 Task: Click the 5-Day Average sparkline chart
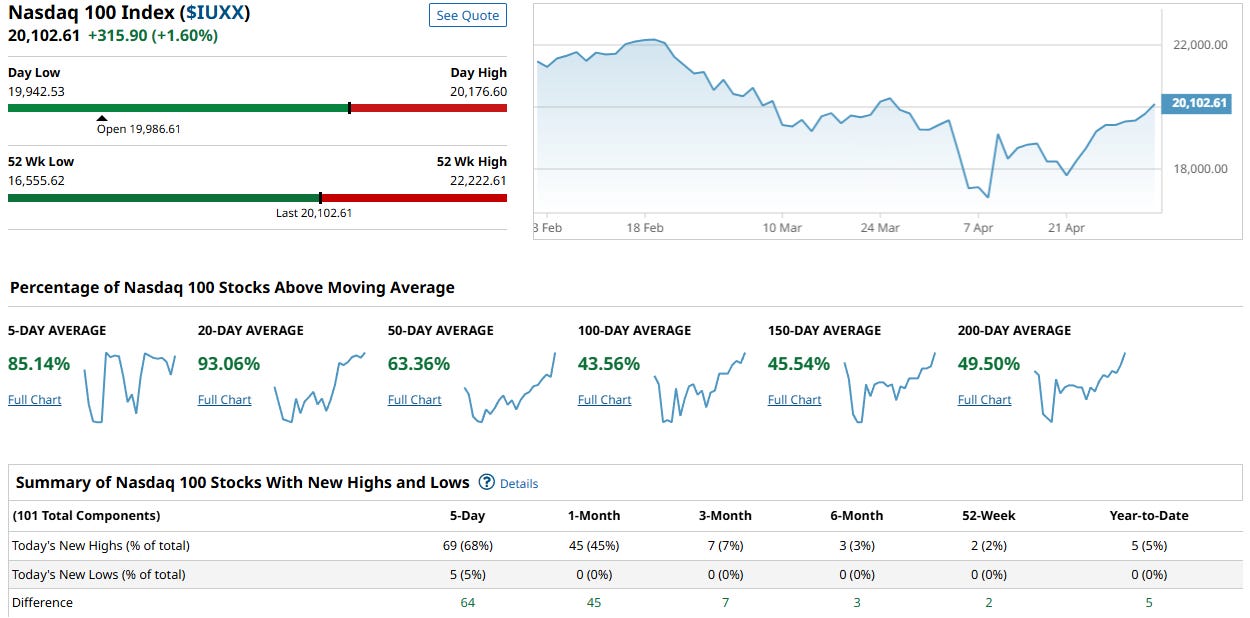[x=130, y=387]
